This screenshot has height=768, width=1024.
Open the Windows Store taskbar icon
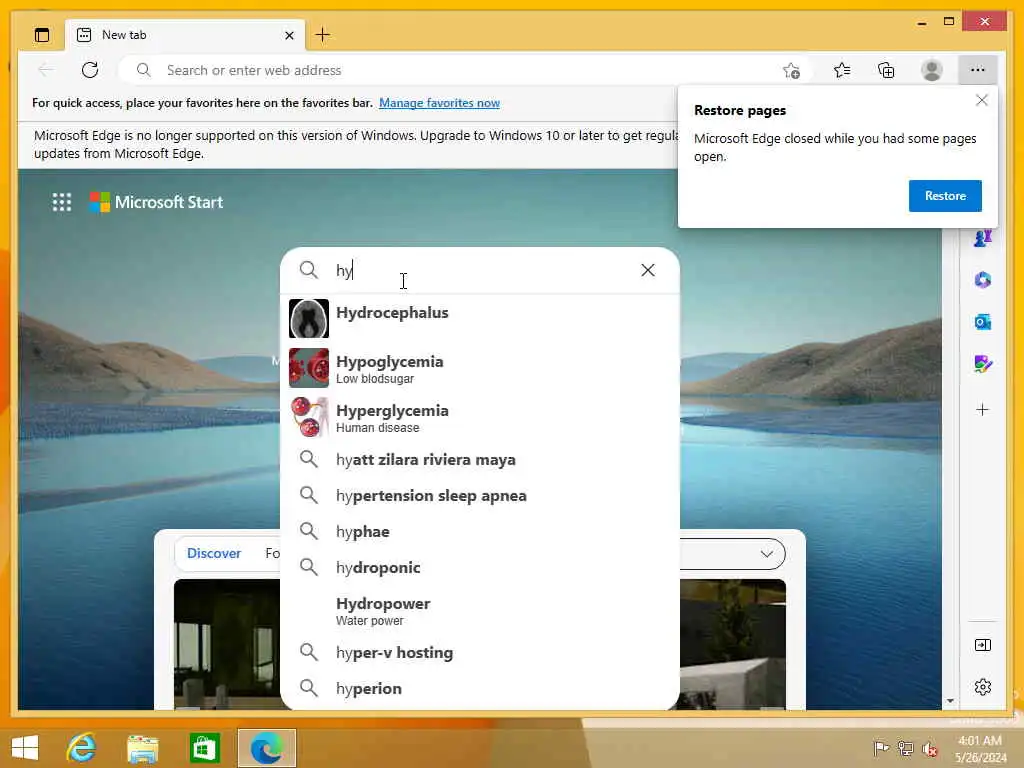[204, 748]
